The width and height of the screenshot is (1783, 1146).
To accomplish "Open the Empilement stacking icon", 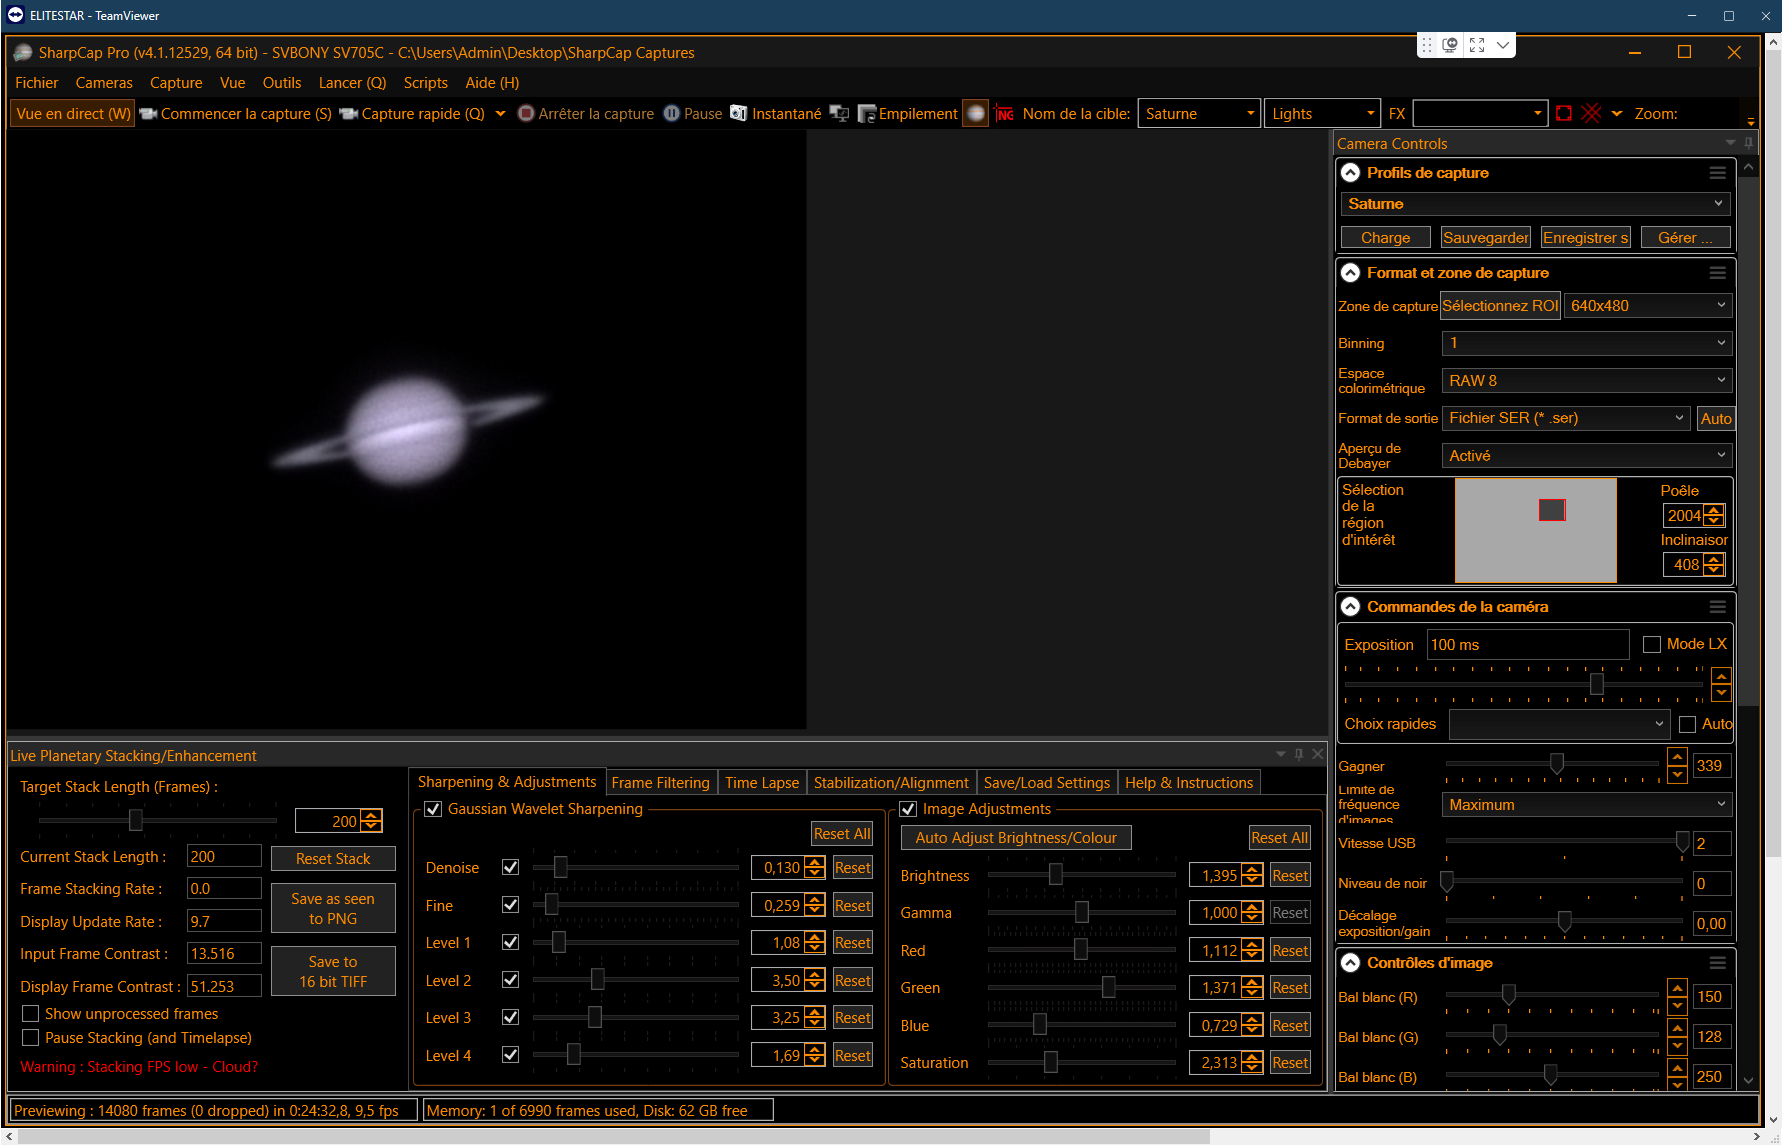I will [x=867, y=114].
